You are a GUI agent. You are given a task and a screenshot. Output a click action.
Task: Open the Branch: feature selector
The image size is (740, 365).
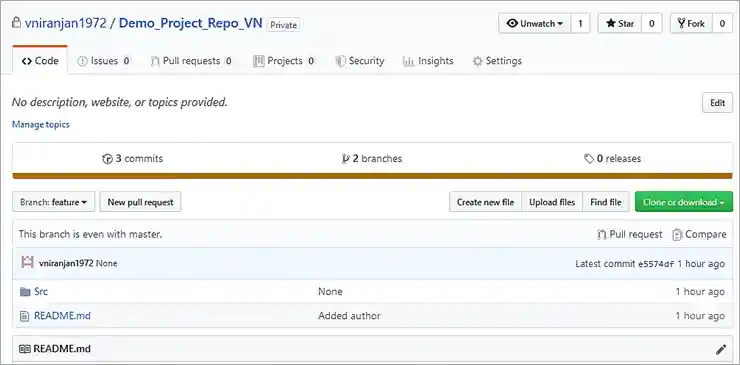tap(54, 202)
